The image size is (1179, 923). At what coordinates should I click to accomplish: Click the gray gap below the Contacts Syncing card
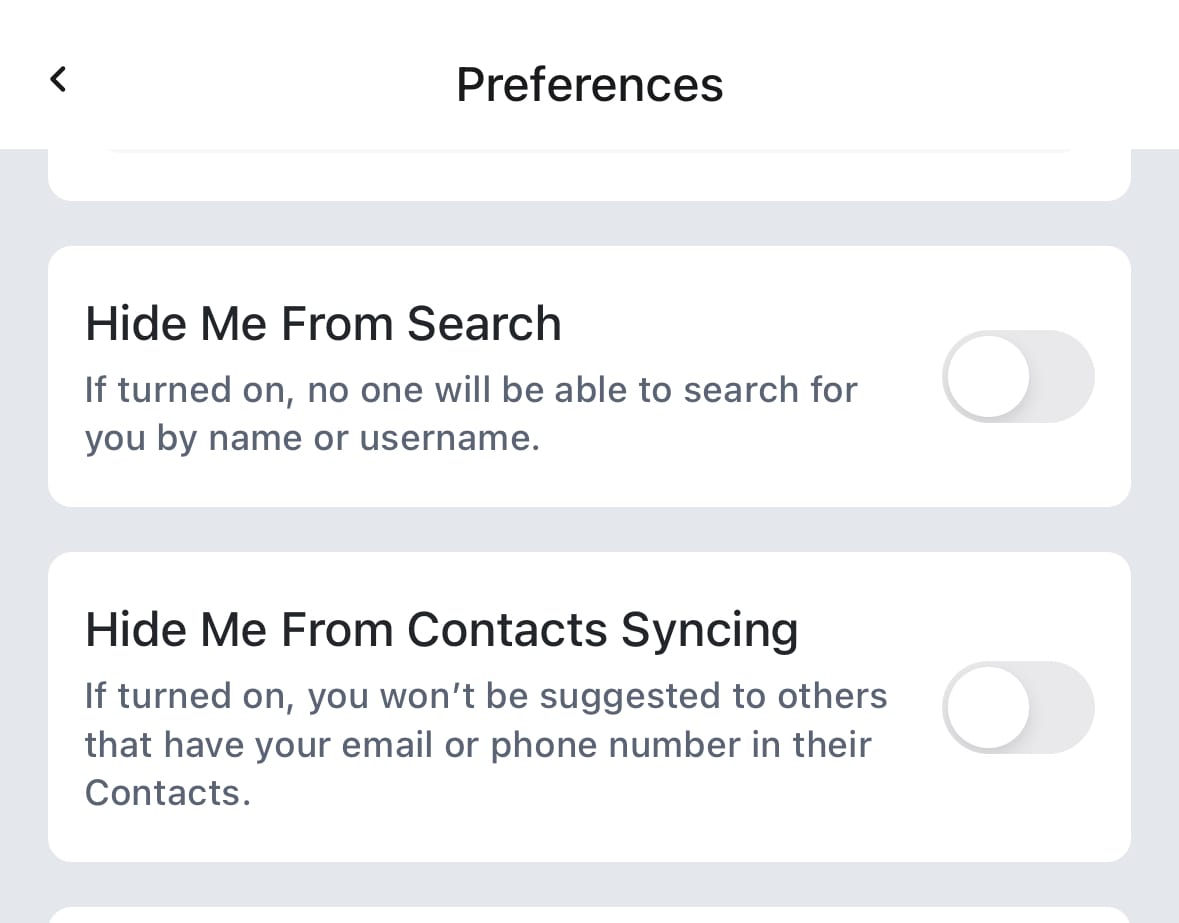pos(589,884)
